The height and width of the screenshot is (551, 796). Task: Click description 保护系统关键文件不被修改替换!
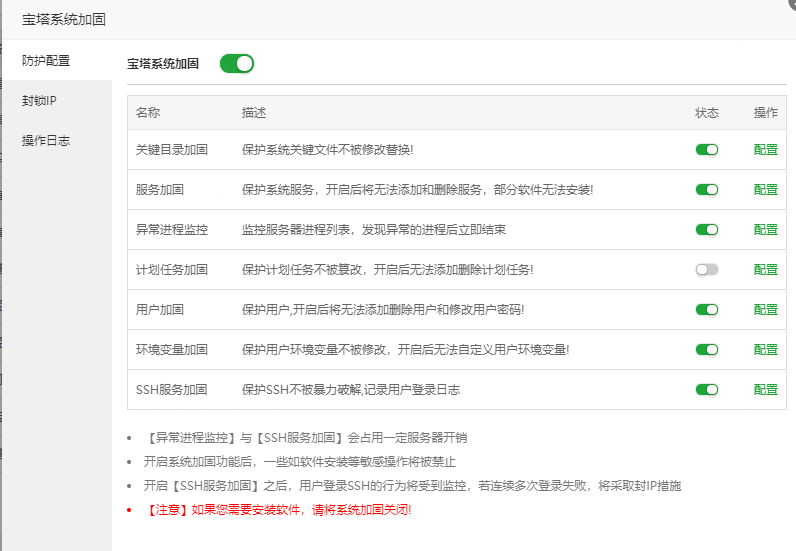pos(327,150)
